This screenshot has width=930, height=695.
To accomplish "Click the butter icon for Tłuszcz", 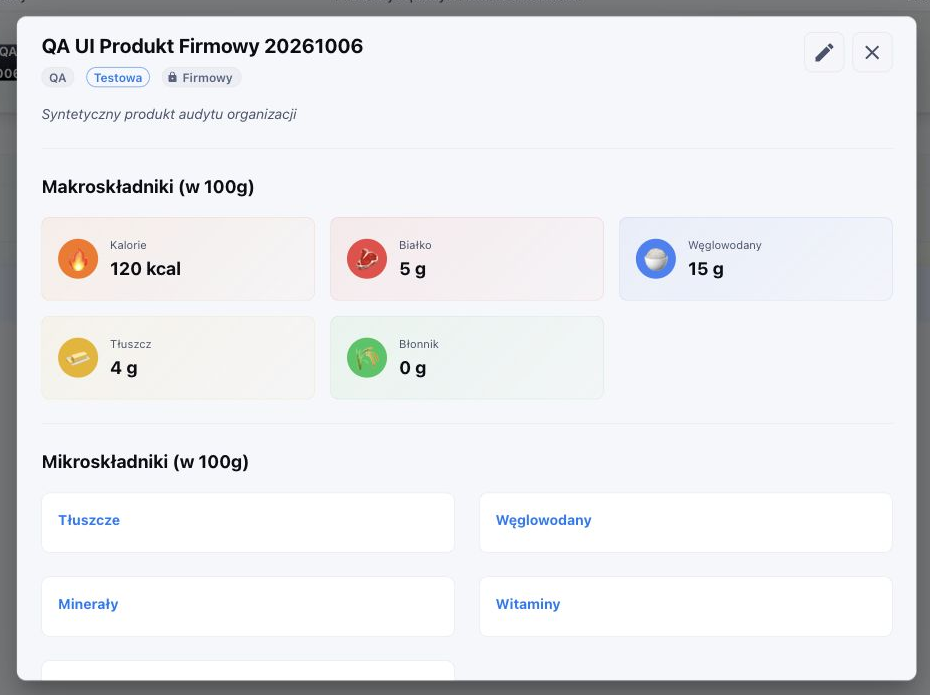I will point(78,358).
